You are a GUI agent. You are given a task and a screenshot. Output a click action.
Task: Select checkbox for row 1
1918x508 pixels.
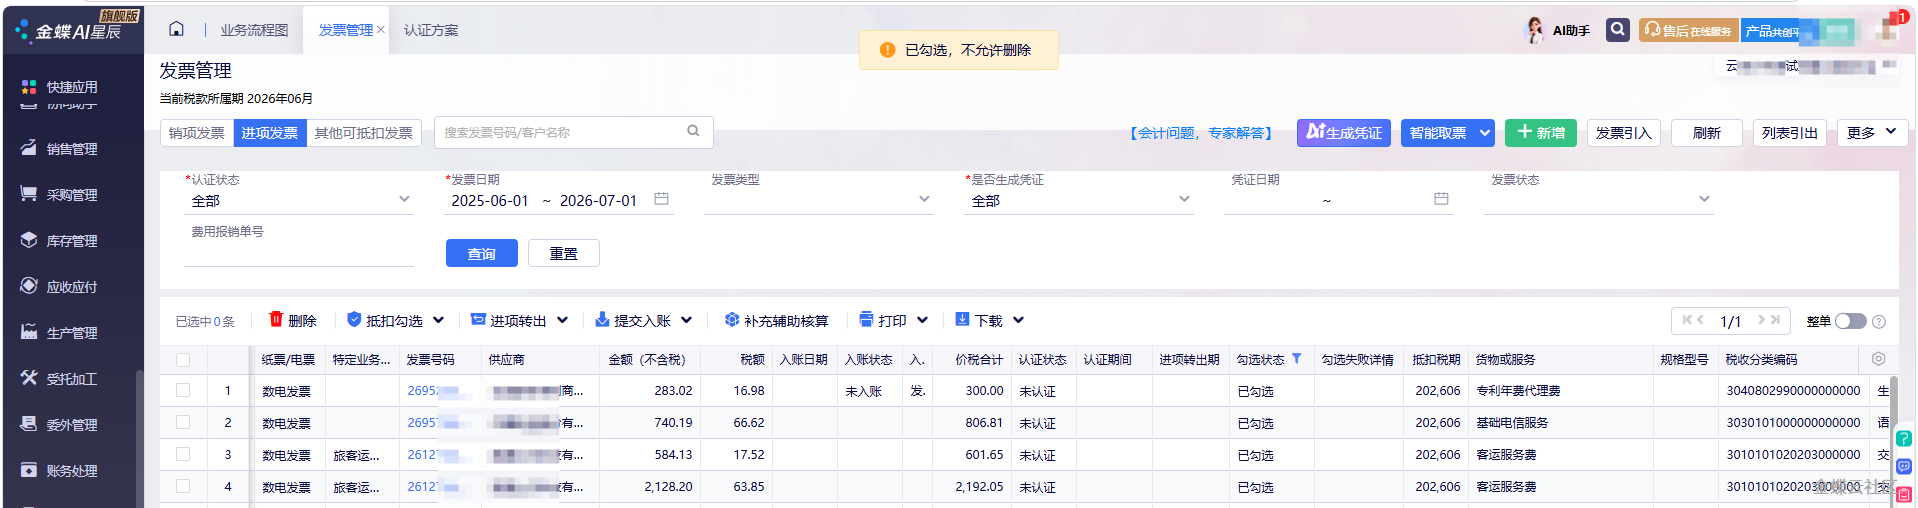pos(183,390)
